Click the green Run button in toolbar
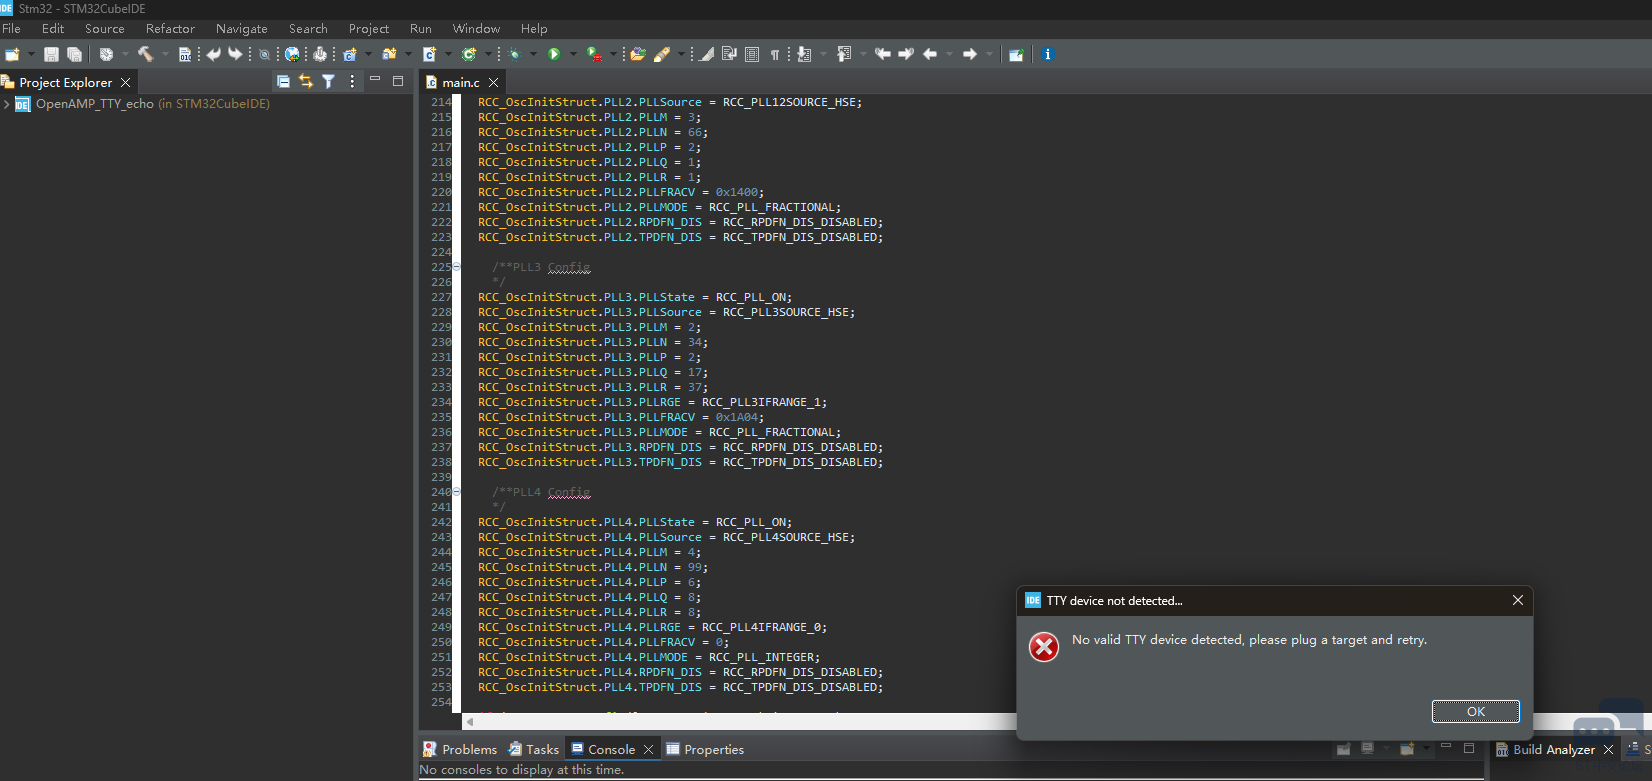 coord(554,54)
